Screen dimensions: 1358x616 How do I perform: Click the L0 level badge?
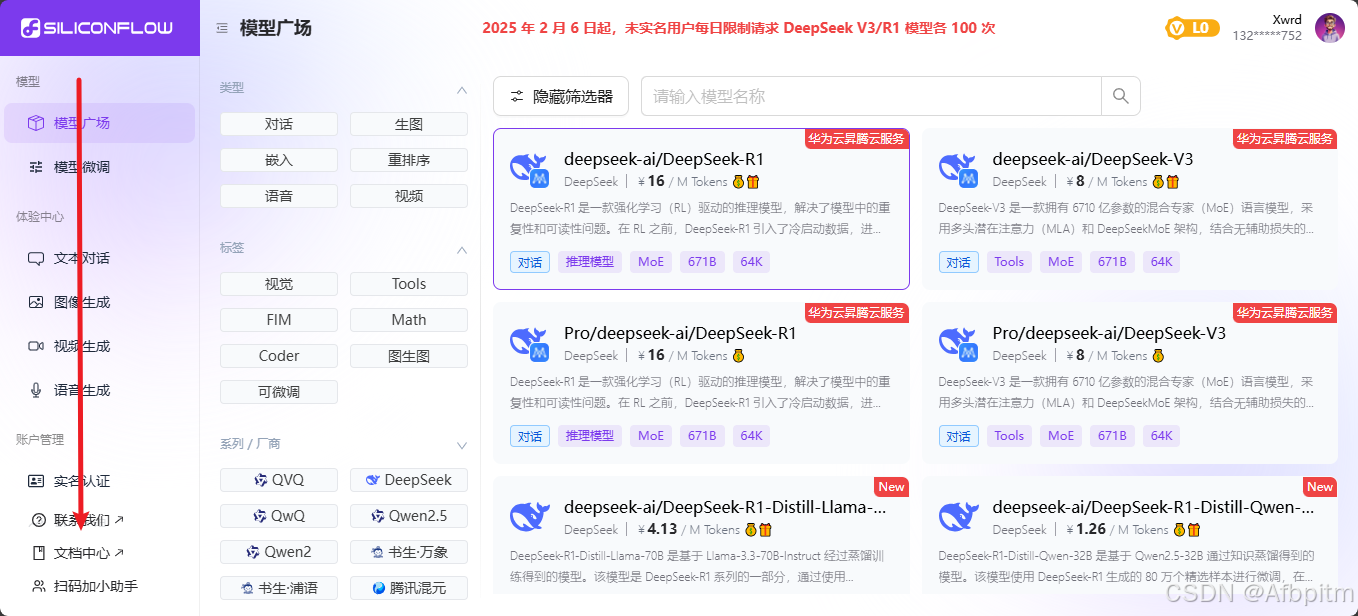[x=1192, y=28]
